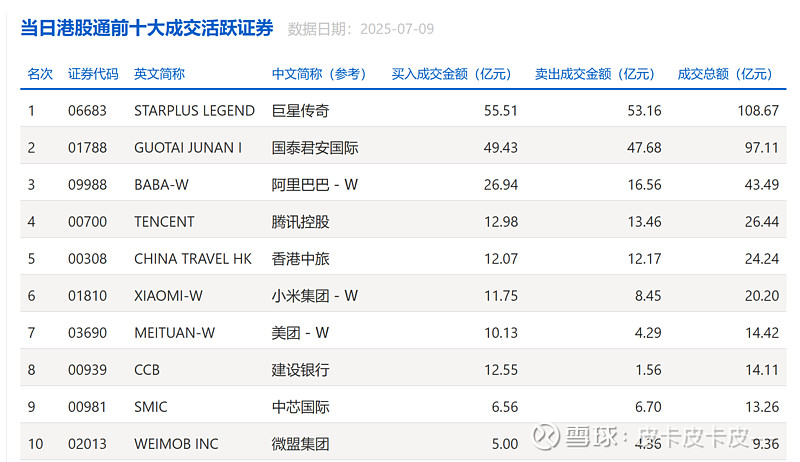Click XIAOMI-W English name
The image size is (800, 462).
168,296
